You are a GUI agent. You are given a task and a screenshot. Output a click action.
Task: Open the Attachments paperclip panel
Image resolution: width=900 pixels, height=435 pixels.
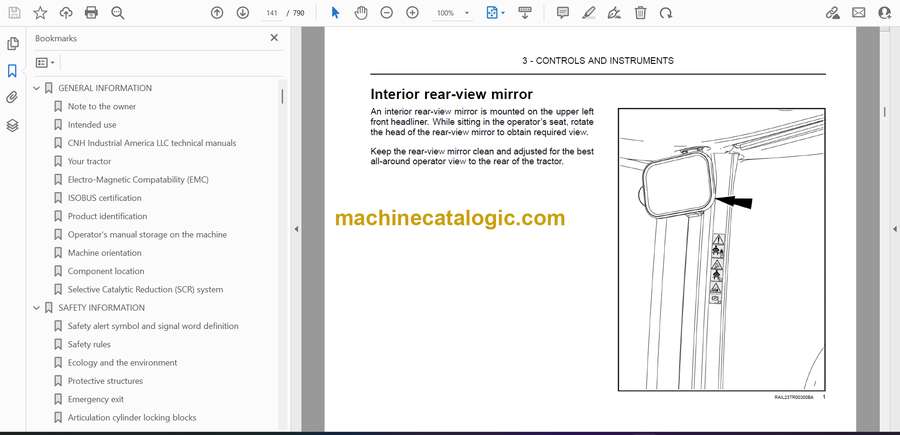coord(12,98)
